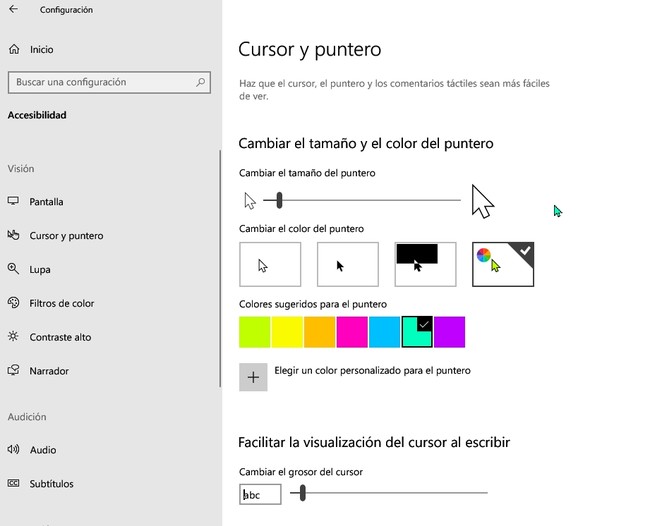Image resolution: width=650 pixels, height=526 pixels.
Task: Open Subtítulos settings
Action: click(51, 484)
